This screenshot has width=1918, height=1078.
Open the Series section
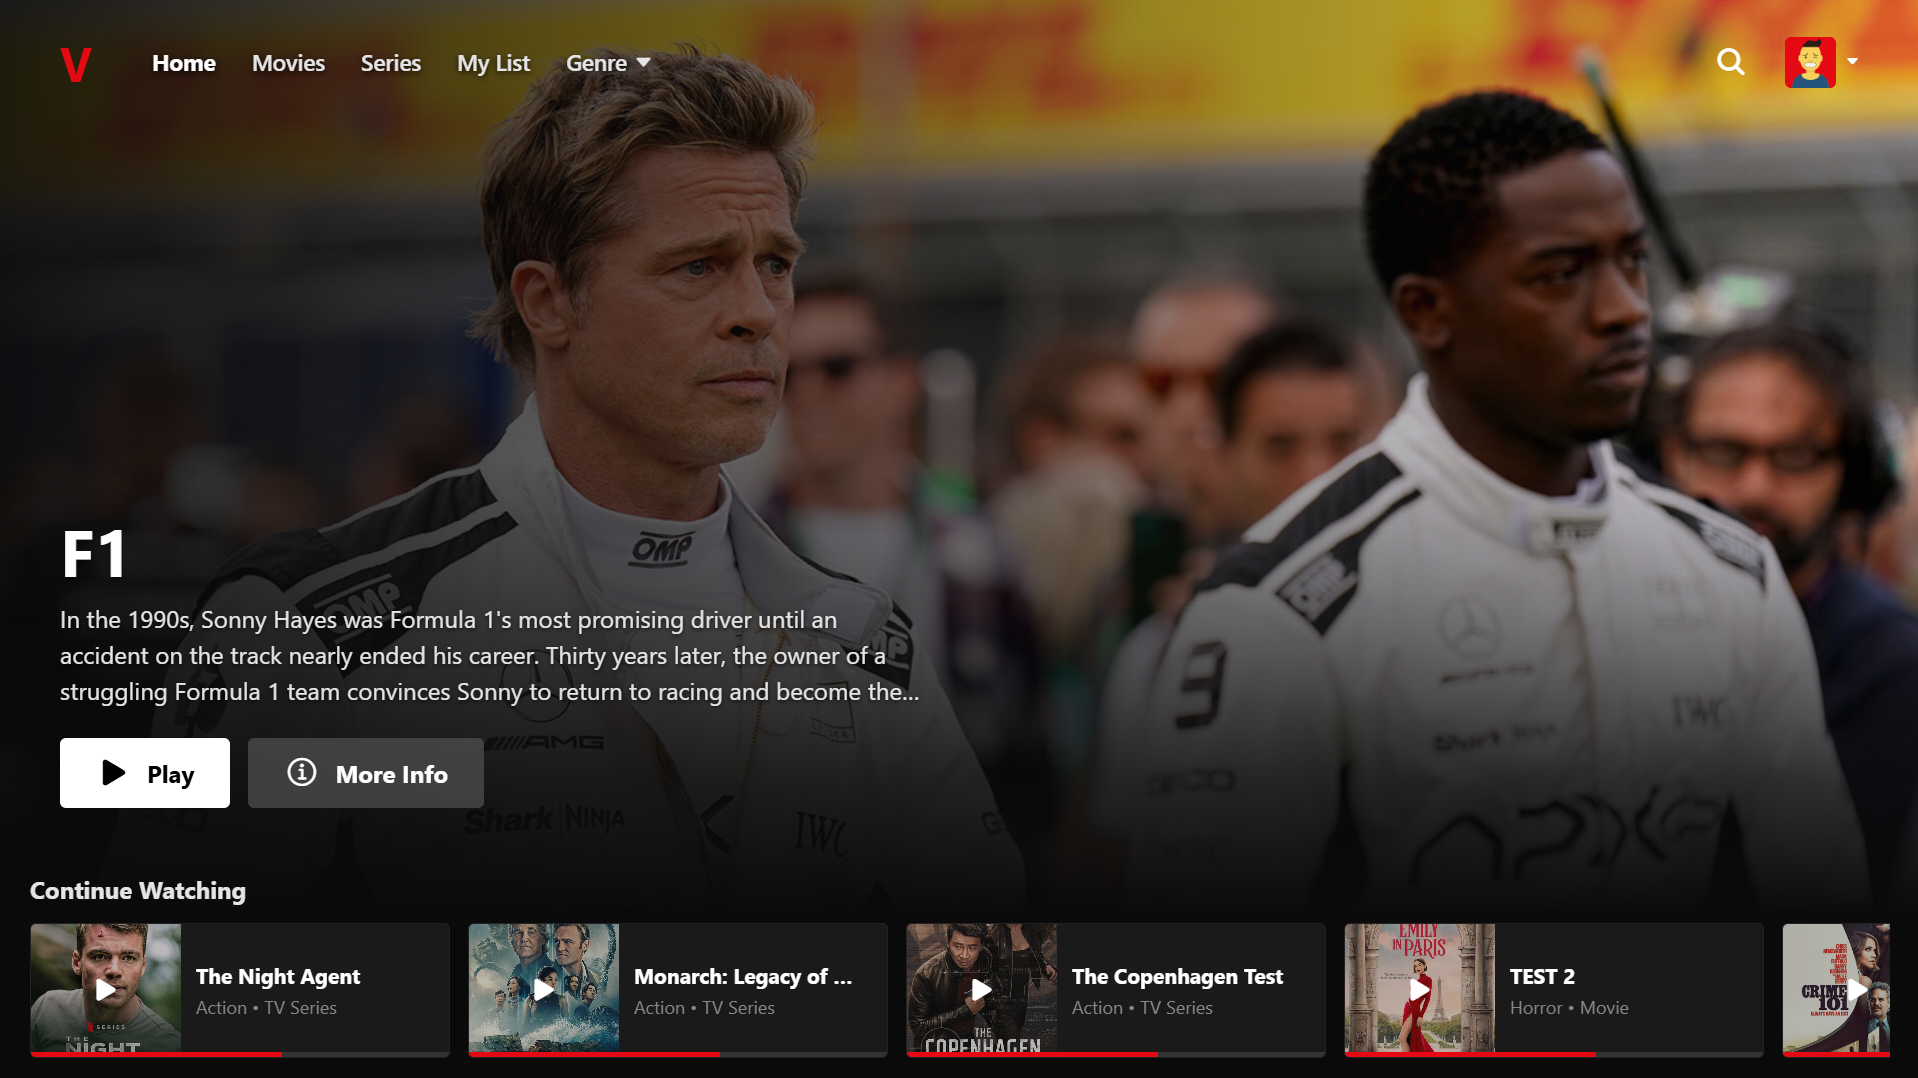click(390, 63)
